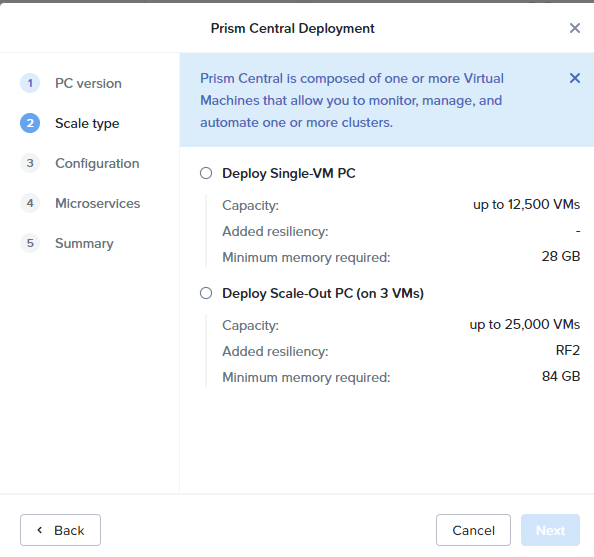This screenshot has height=557, width=594.
Task: Dismiss the blue Prism Central info banner
Action: coord(575,78)
